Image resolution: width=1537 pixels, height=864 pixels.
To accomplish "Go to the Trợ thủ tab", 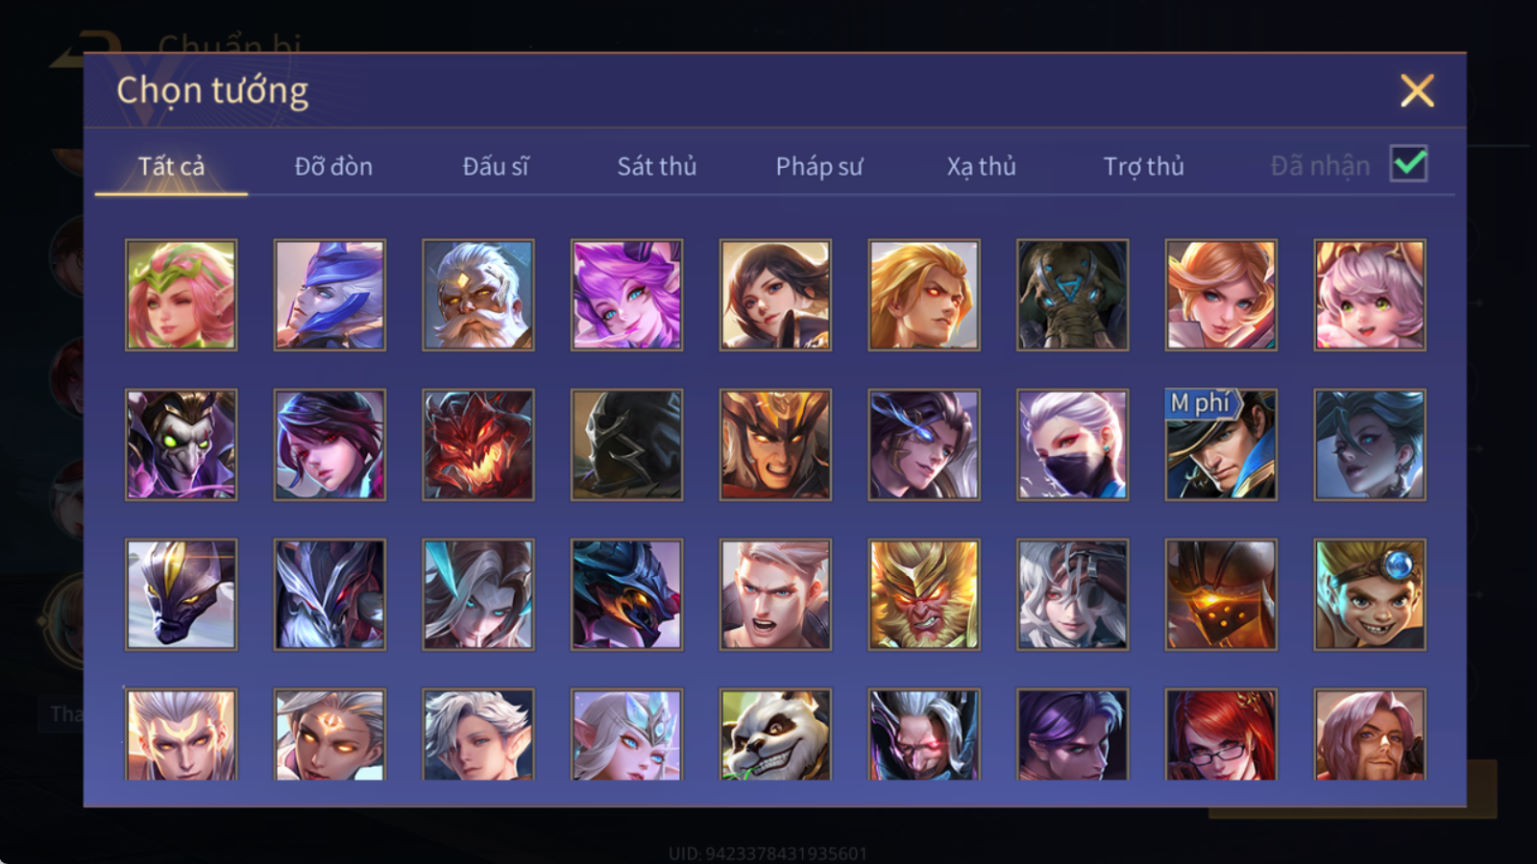I will click(x=1143, y=166).
